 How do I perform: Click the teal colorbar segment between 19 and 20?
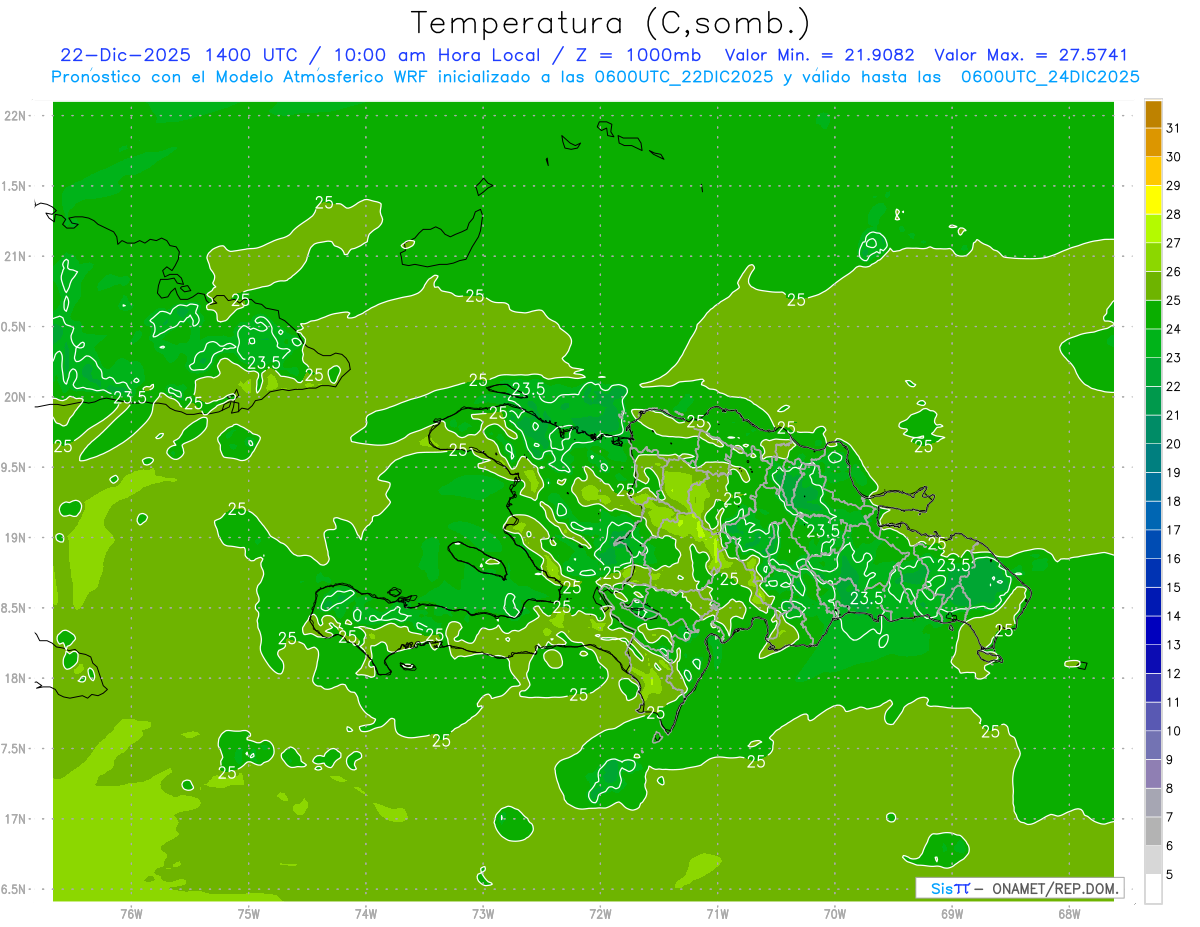pyautogui.click(x=1153, y=458)
